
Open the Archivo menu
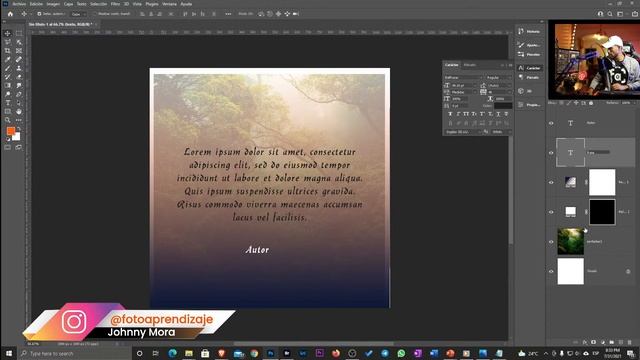coord(19,4)
